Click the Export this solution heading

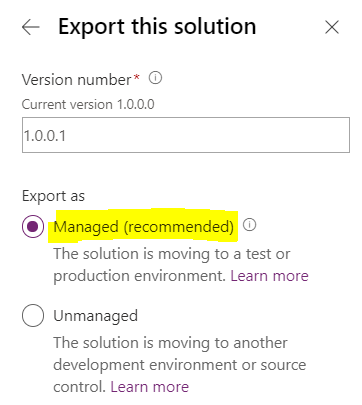pyautogui.click(x=157, y=27)
